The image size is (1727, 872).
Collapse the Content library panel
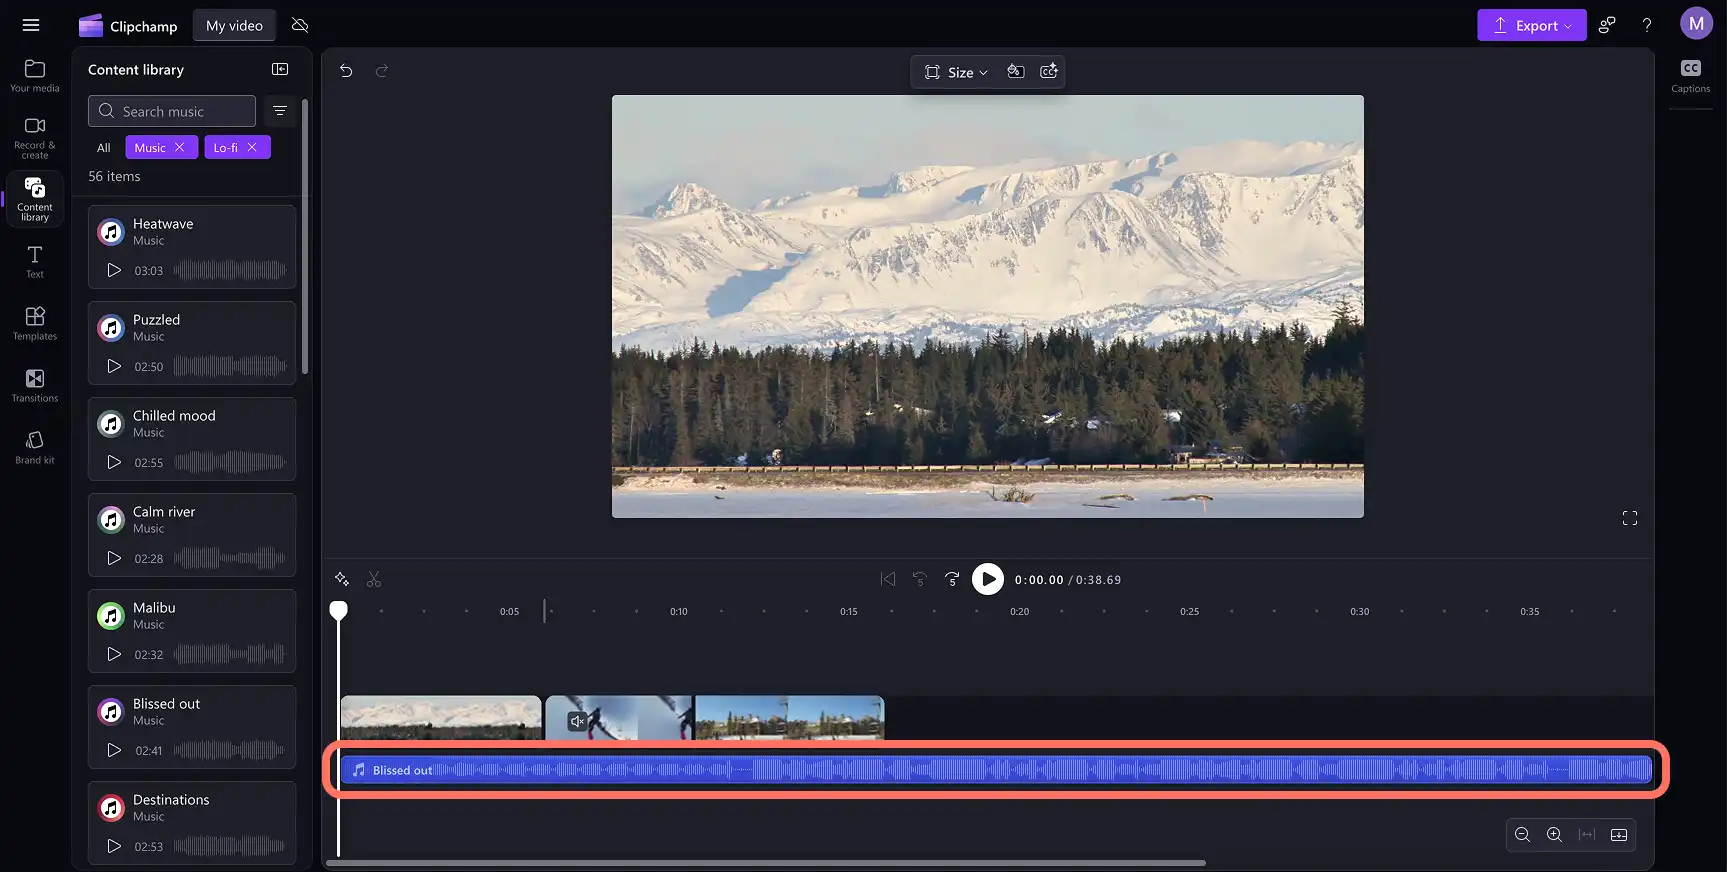click(x=280, y=69)
